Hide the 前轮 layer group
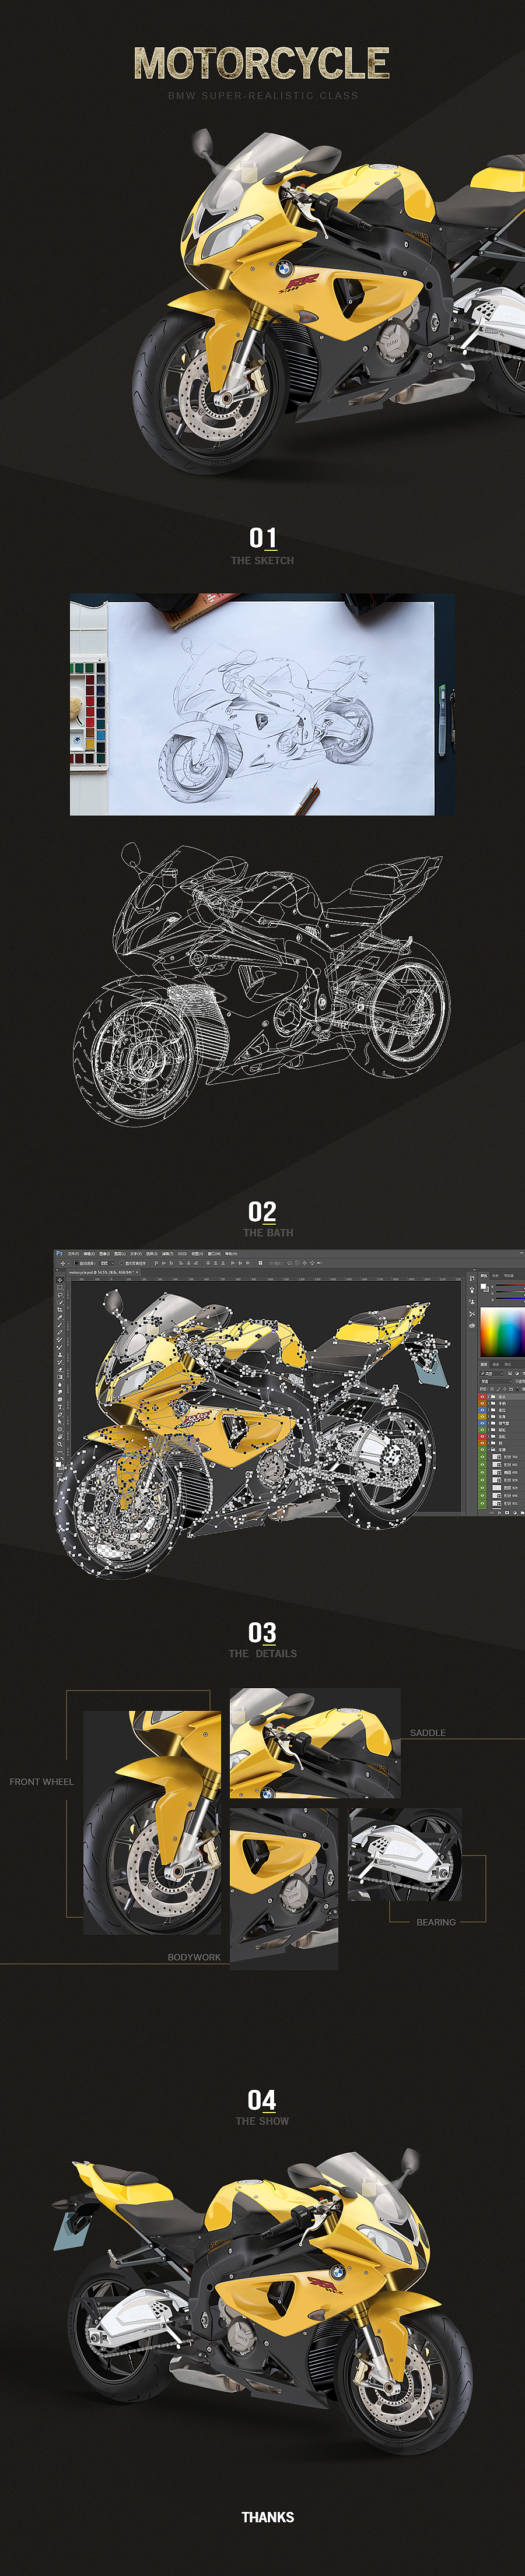 coord(482,1430)
